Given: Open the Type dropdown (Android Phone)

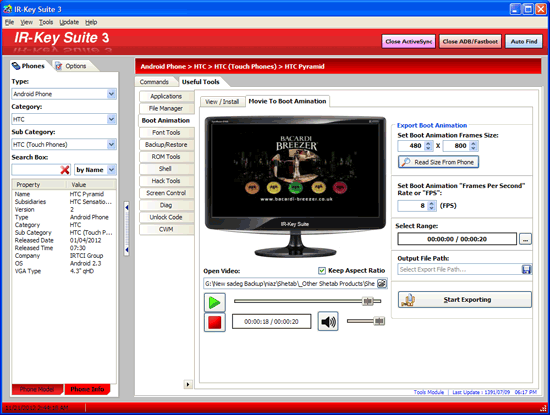Looking at the screenshot, I should tap(111, 94).
